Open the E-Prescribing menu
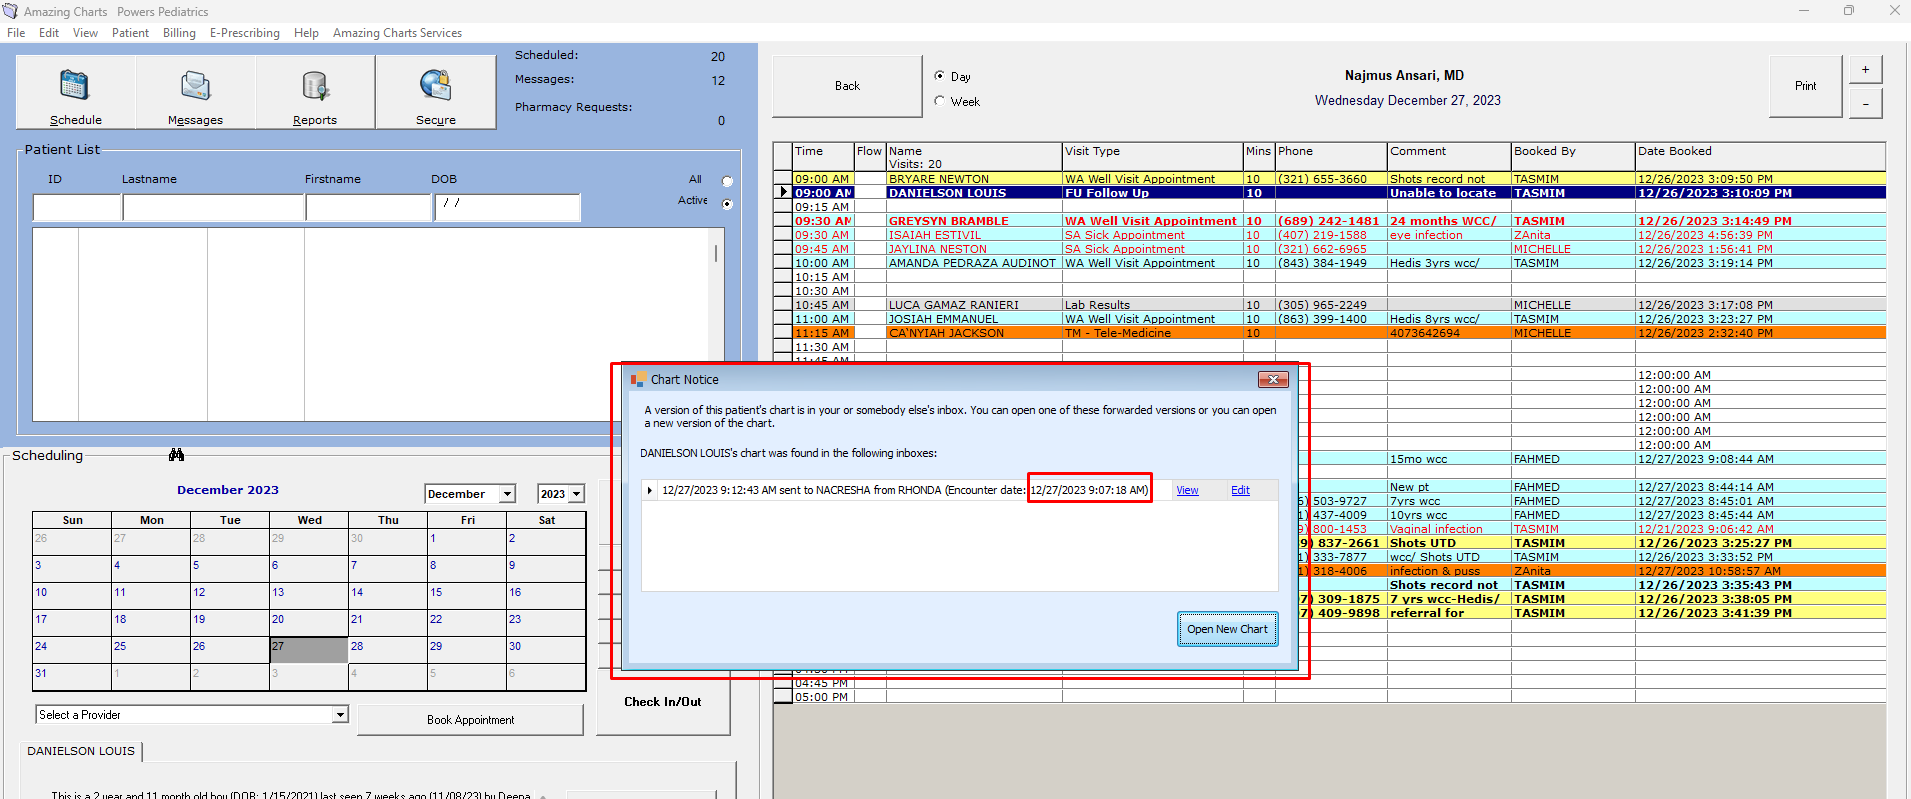 coord(244,33)
